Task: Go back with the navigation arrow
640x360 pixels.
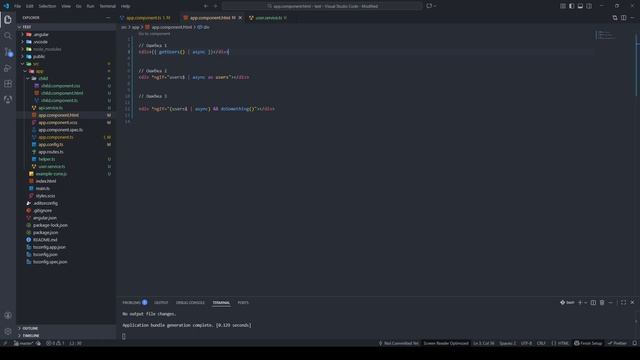Action: 206,6
